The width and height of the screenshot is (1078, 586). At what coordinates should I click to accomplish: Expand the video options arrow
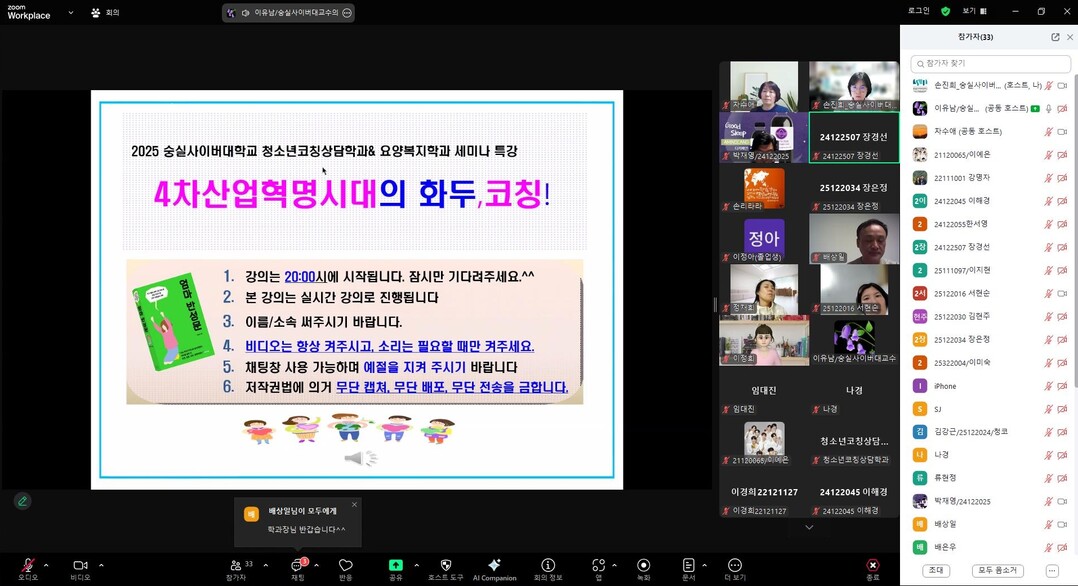[99, 565]
